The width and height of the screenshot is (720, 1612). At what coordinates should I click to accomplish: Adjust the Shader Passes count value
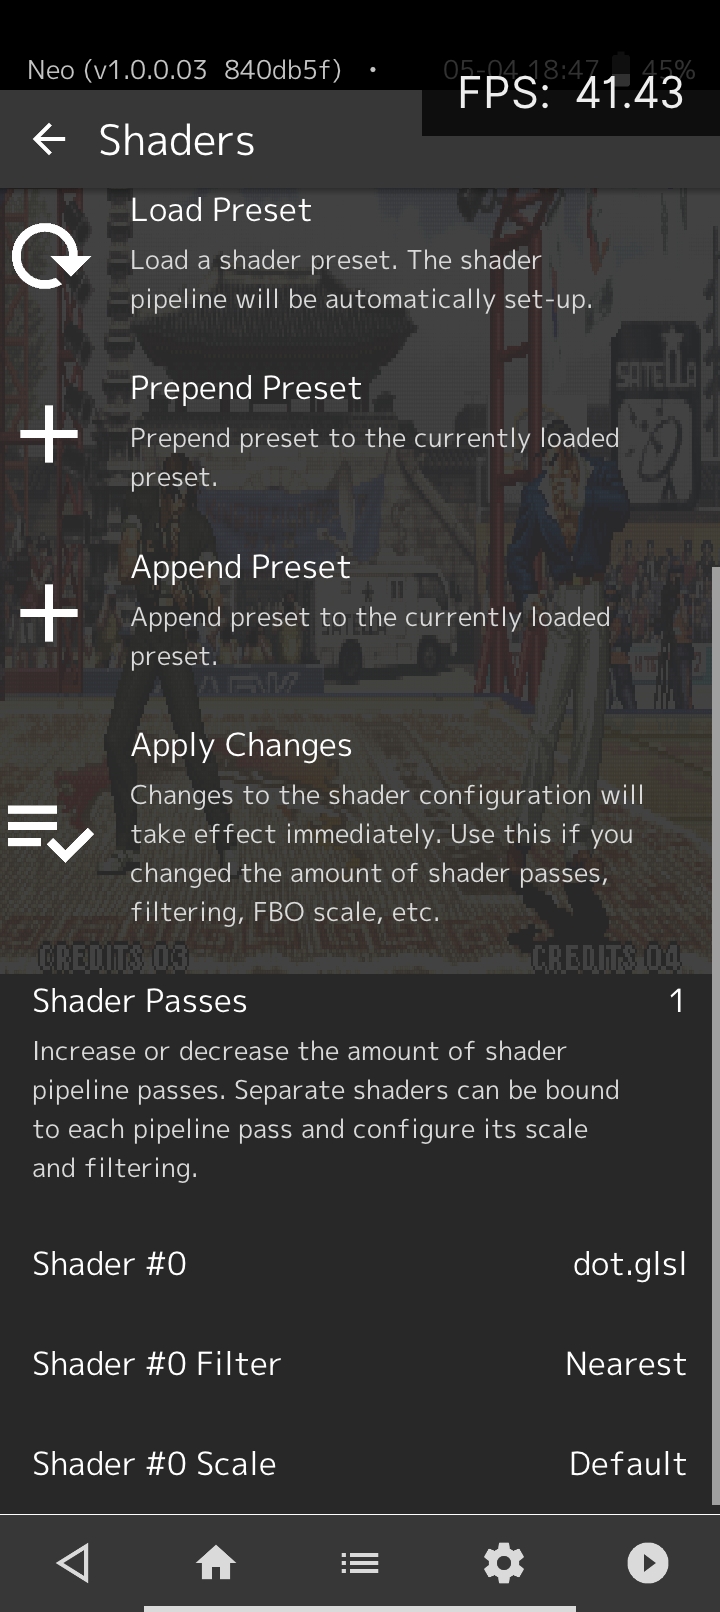[677, 1001]
